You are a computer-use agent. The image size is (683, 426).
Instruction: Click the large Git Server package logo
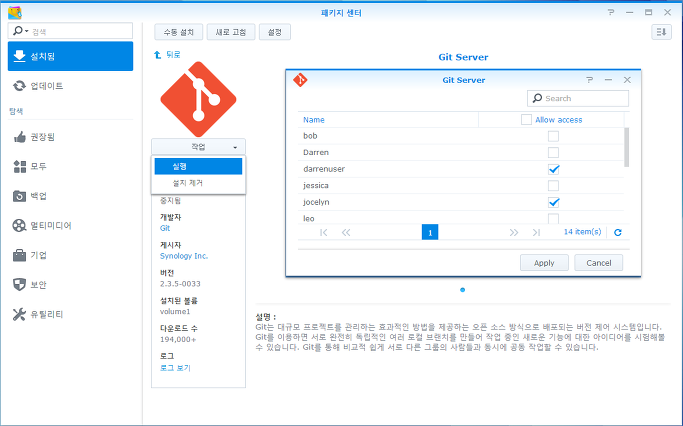click(198, 99)
